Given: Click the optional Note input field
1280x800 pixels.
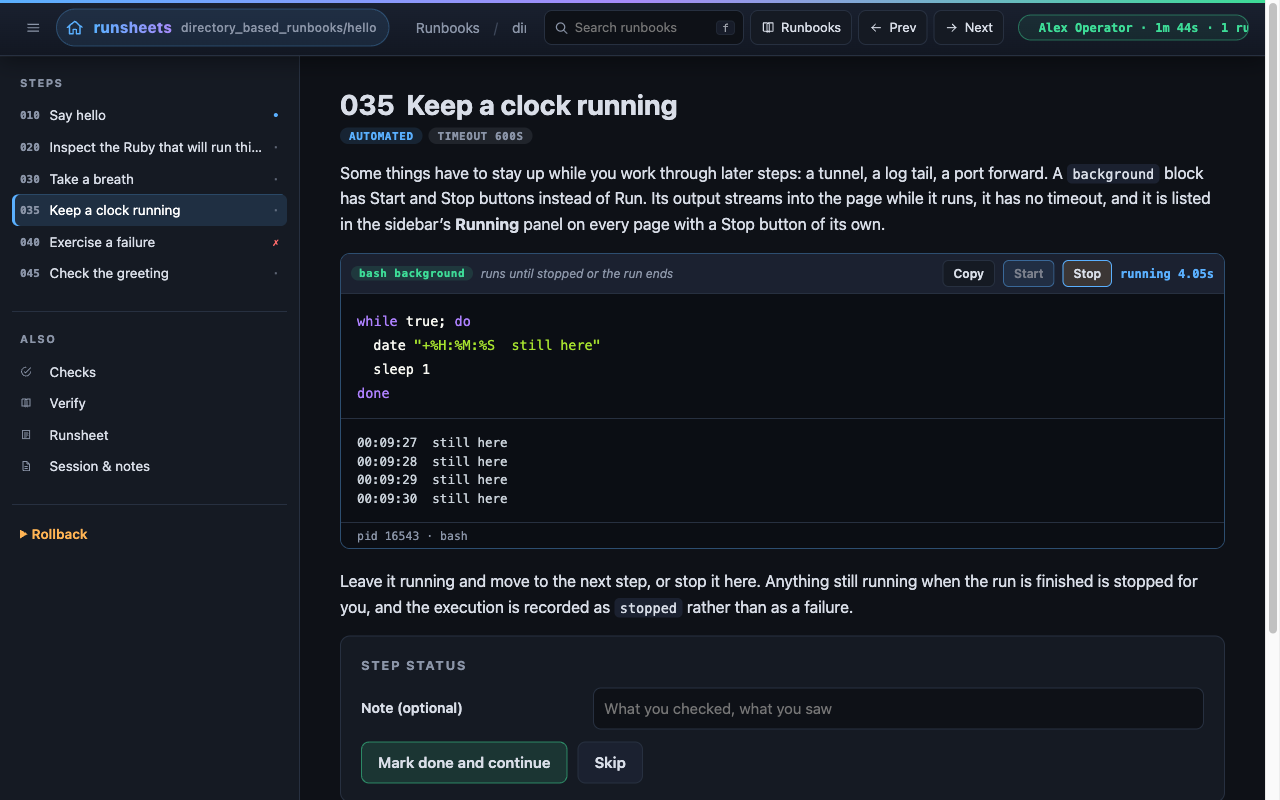Looking at the screenshot, I should (x=898, y=708).
